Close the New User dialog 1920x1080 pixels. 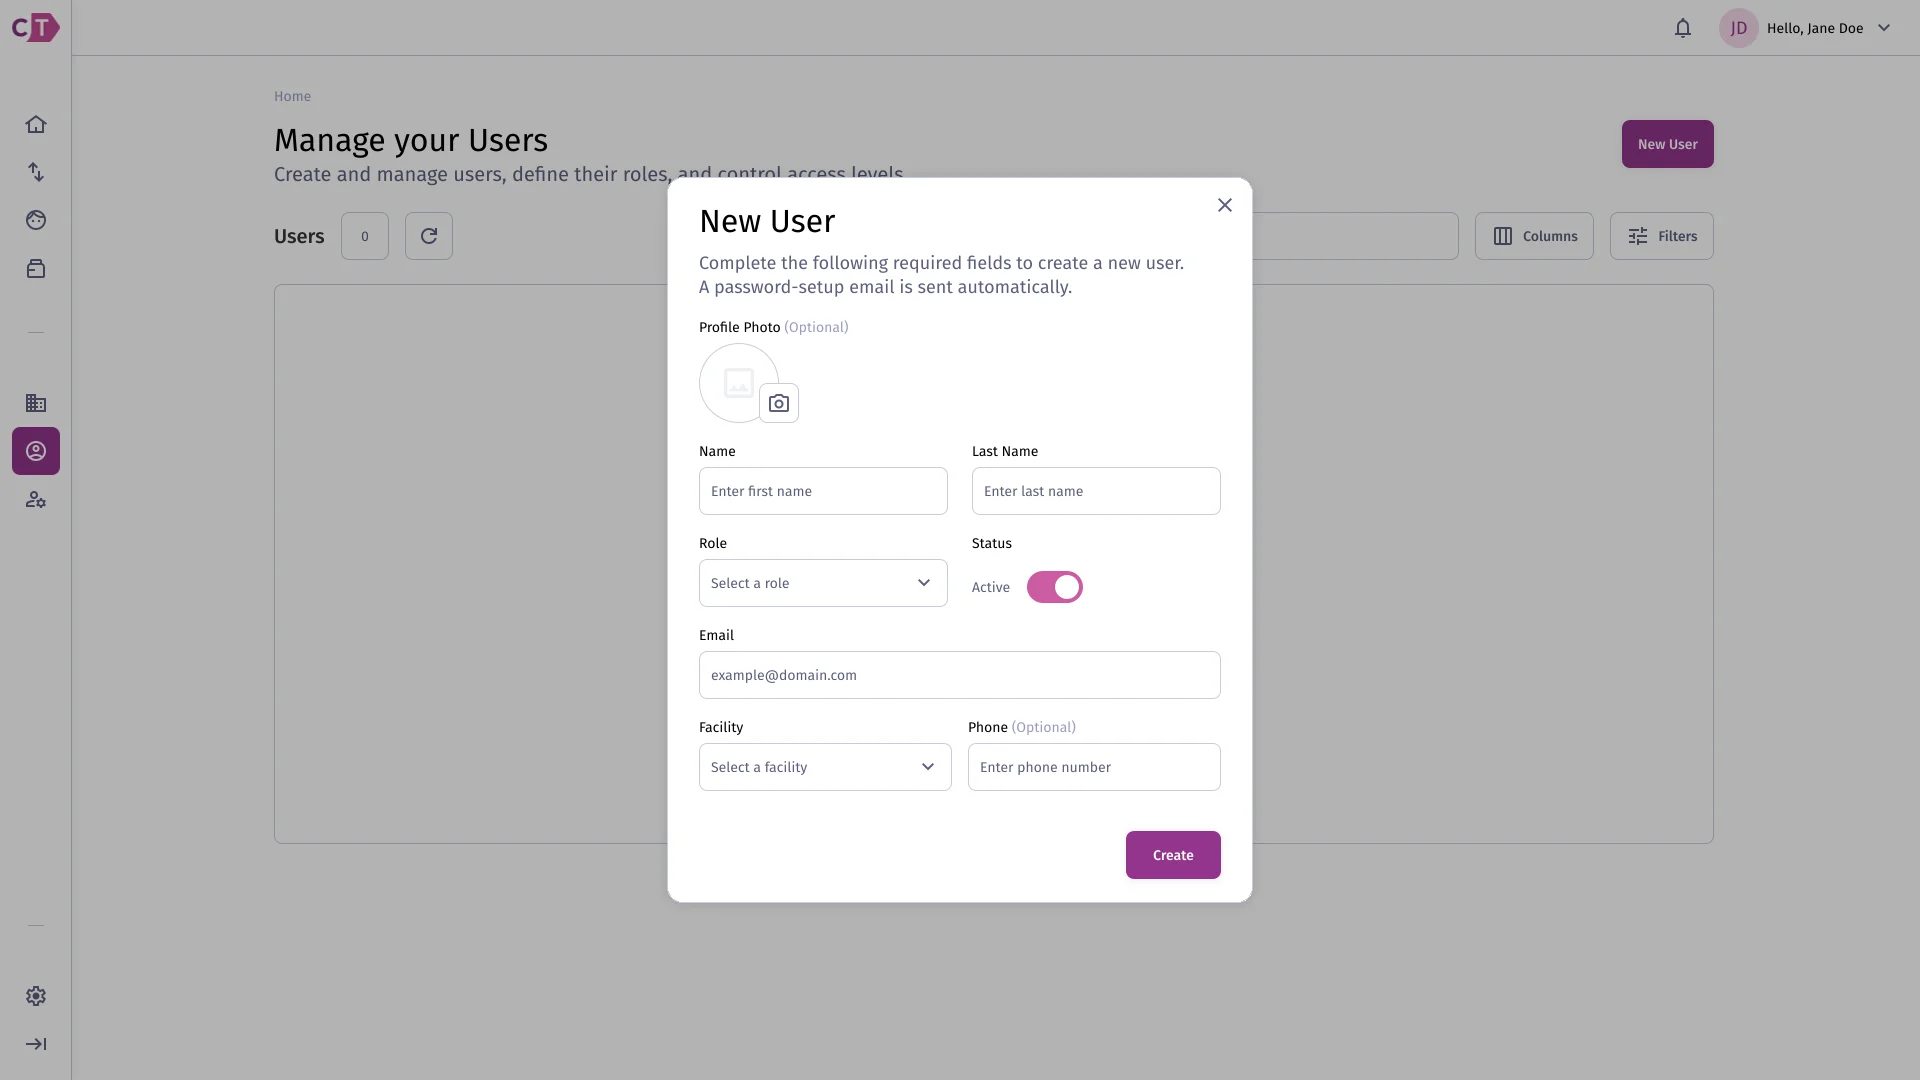1225,205
